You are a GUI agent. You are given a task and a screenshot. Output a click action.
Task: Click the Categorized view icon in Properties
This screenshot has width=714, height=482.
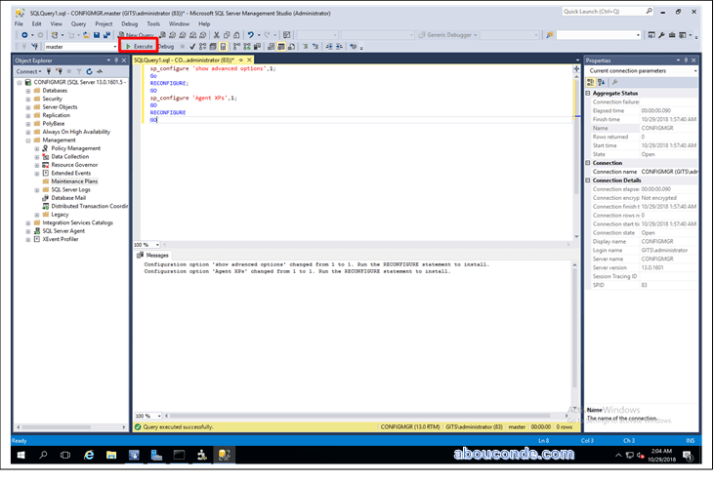(x=591, y=82)
